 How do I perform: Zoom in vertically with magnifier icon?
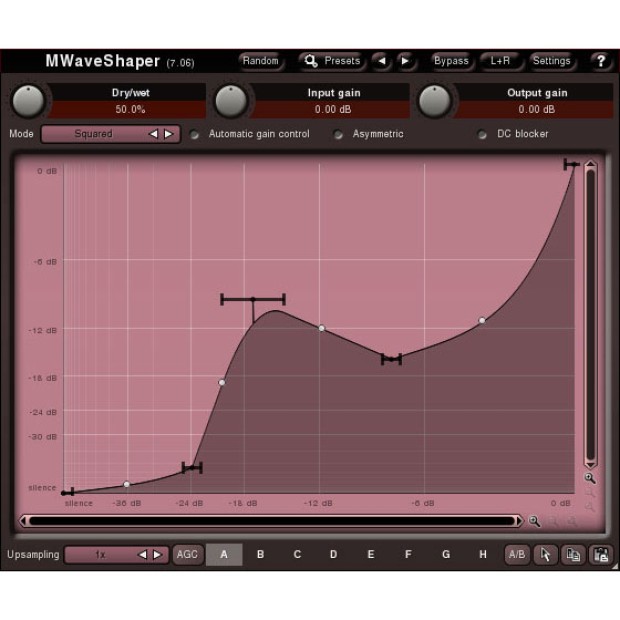(590, 478)
